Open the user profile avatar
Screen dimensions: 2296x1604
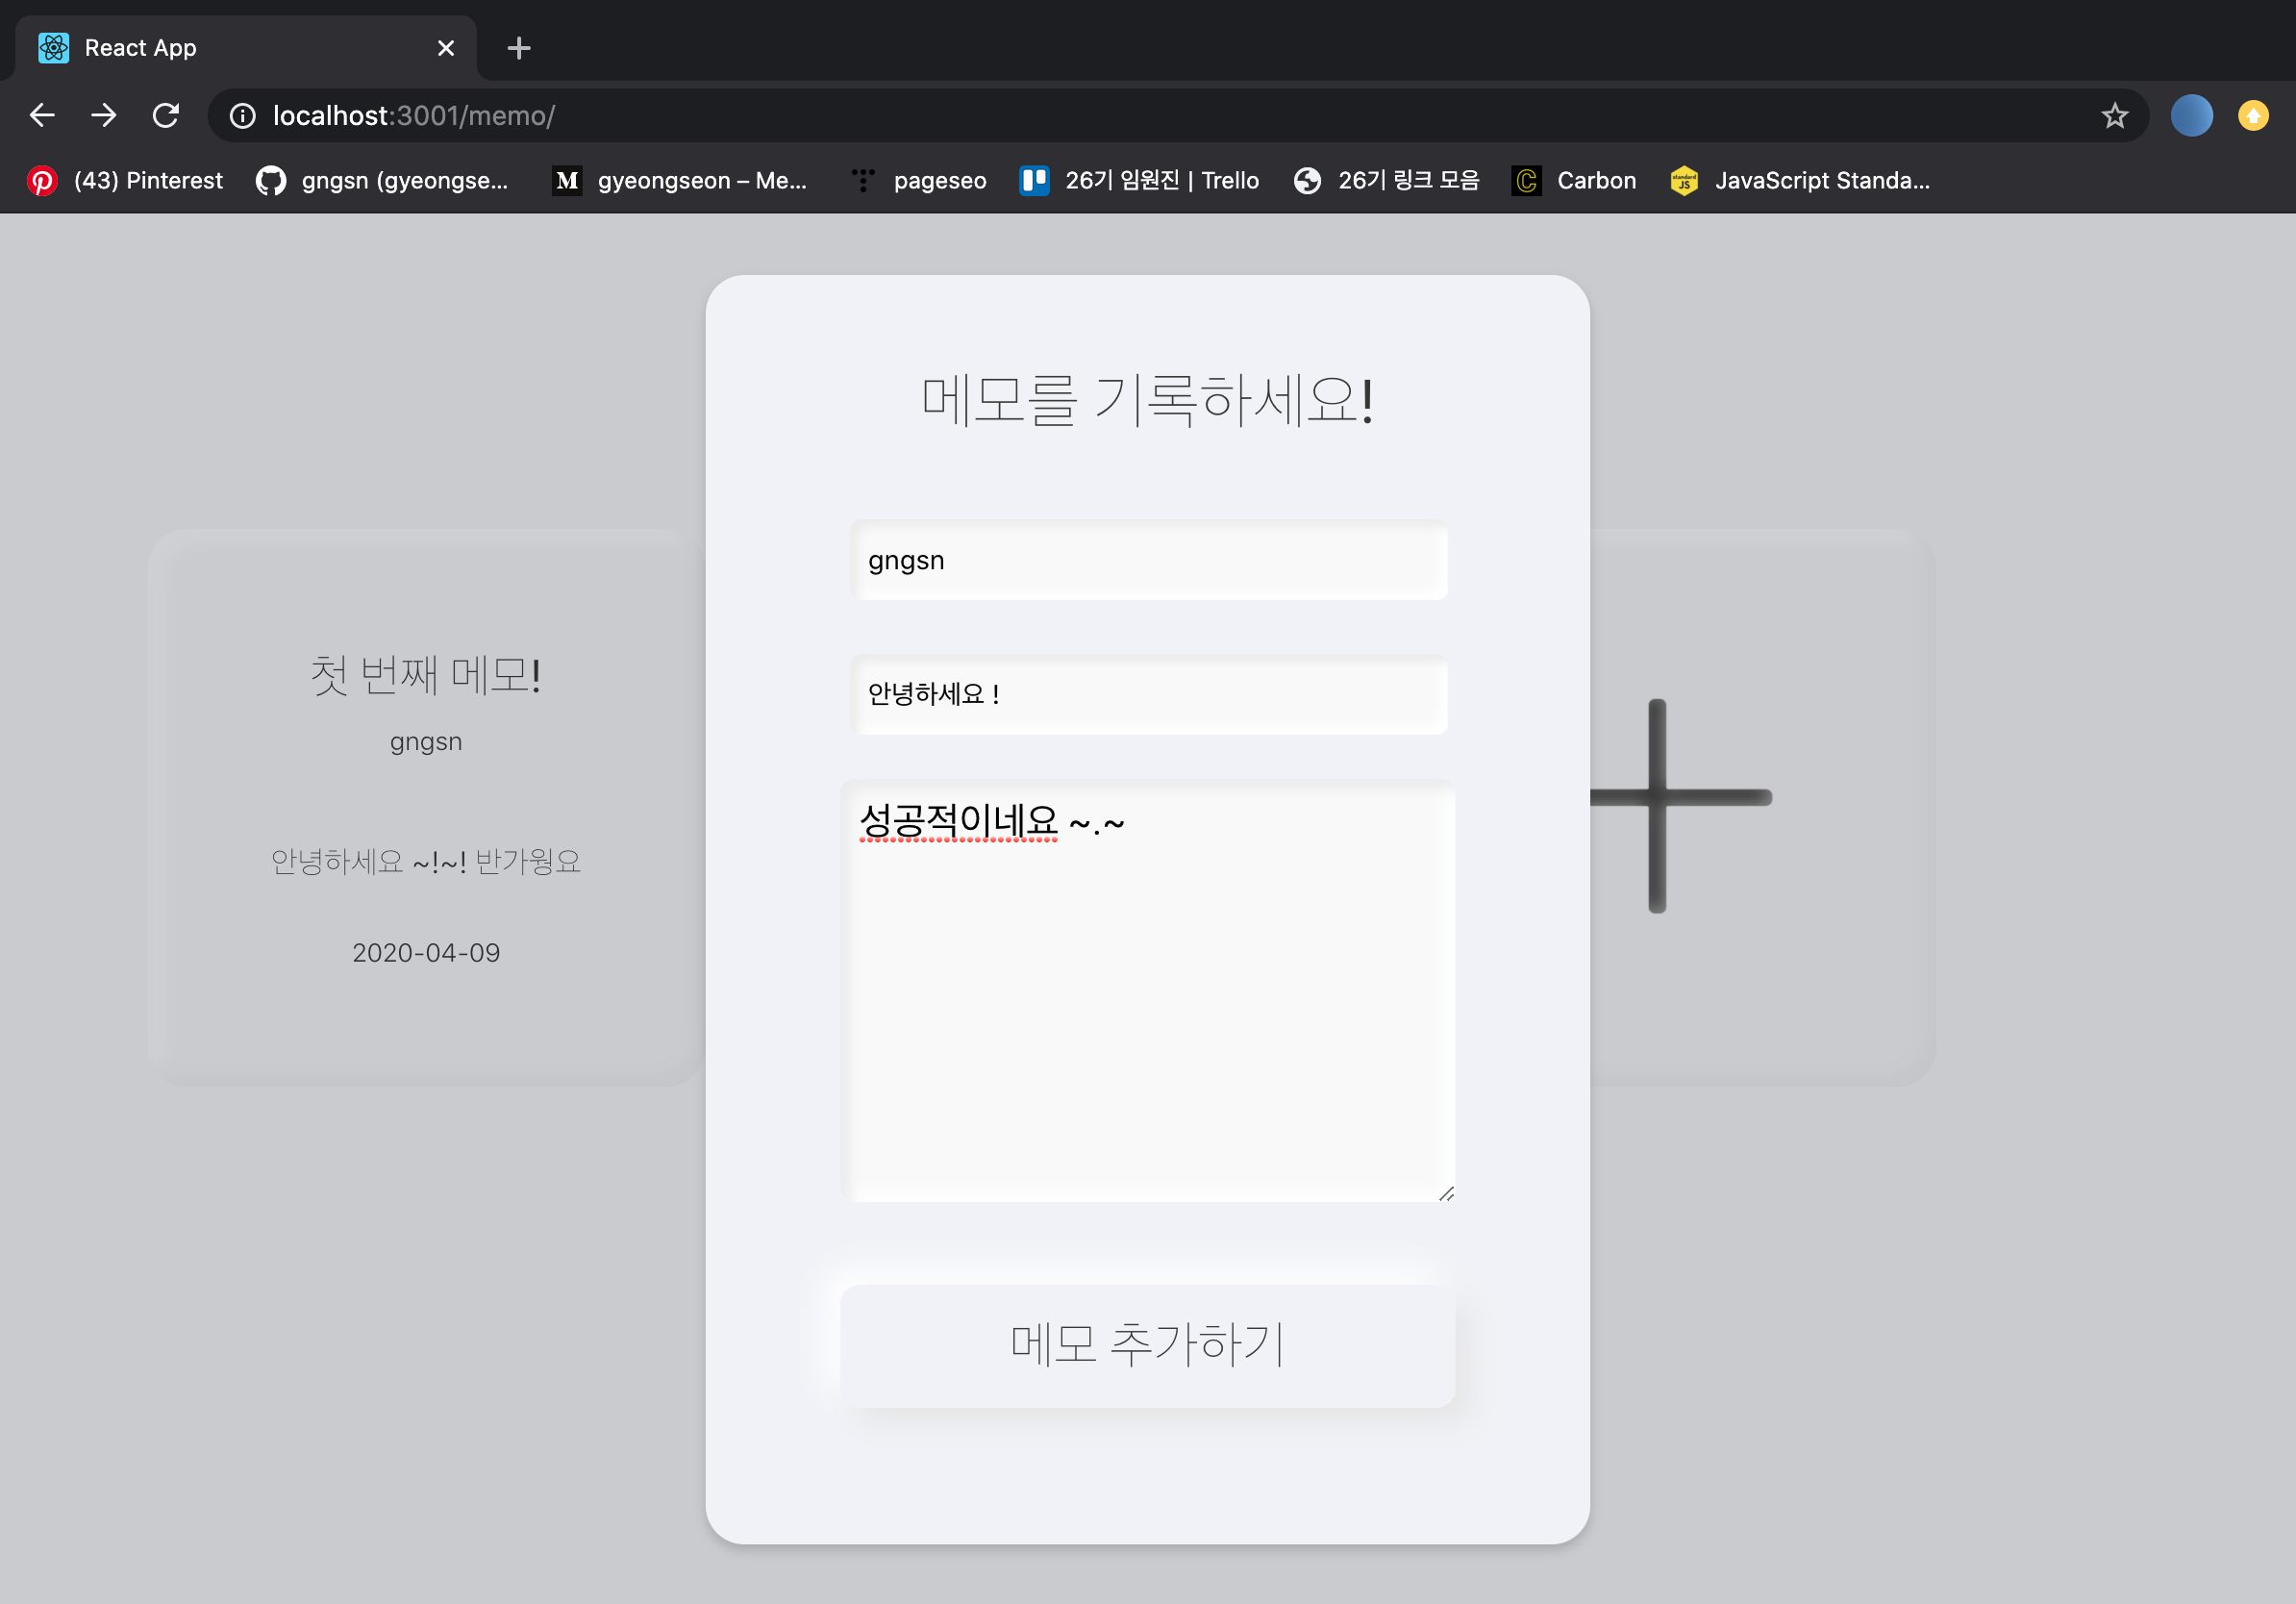2191,116
